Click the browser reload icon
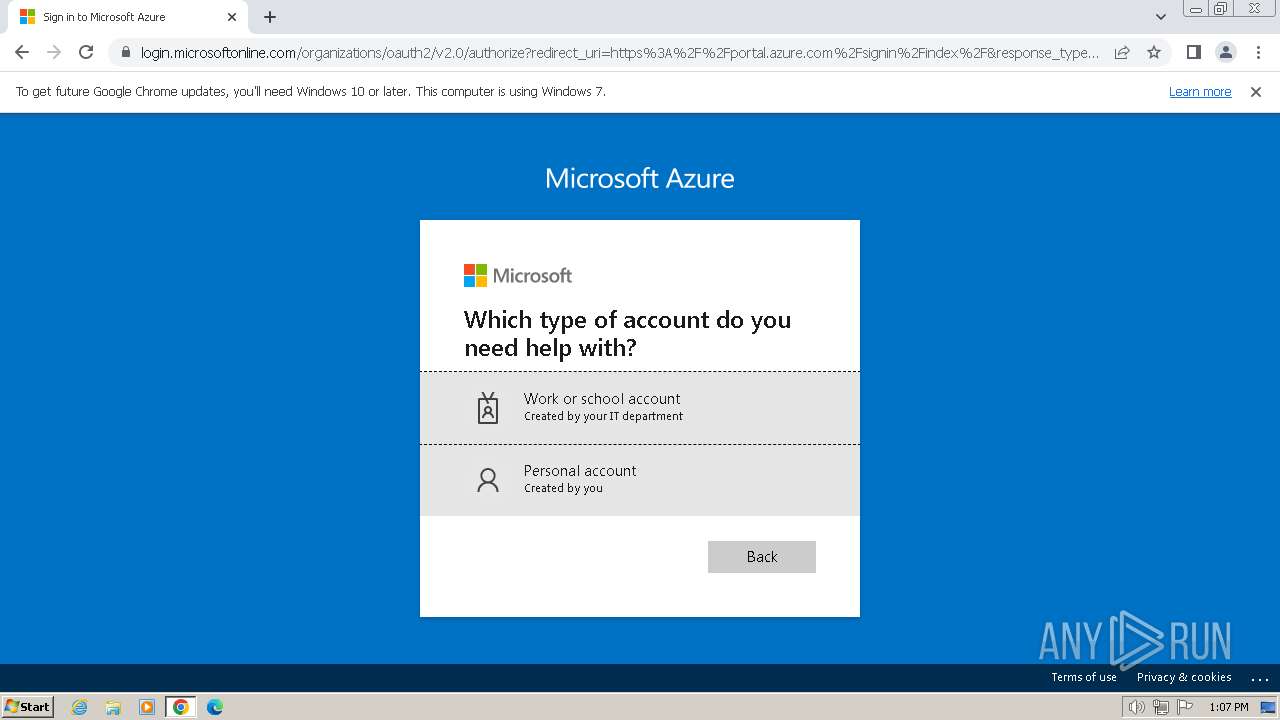This screenshot has height=720, width=1280. [x=86, y=52]
